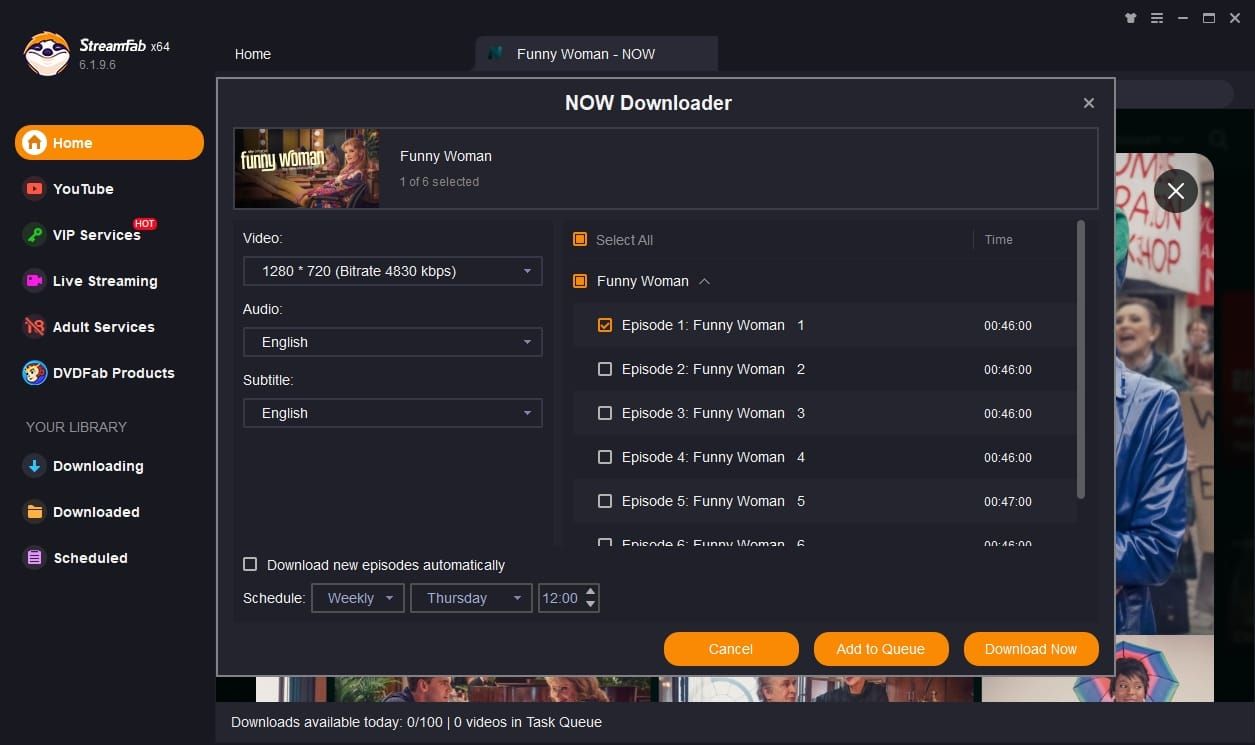Open the Thursday schedule day dropdown
This screenshot has height=745, width=1255.
471,598
